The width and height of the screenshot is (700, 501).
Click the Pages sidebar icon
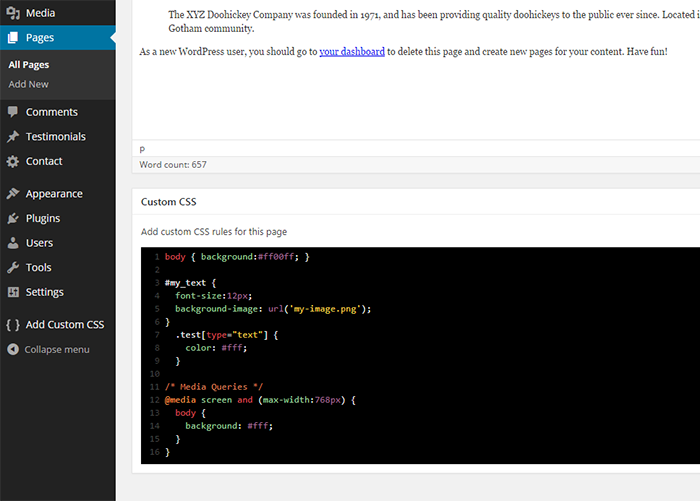[x=13, y=38]
